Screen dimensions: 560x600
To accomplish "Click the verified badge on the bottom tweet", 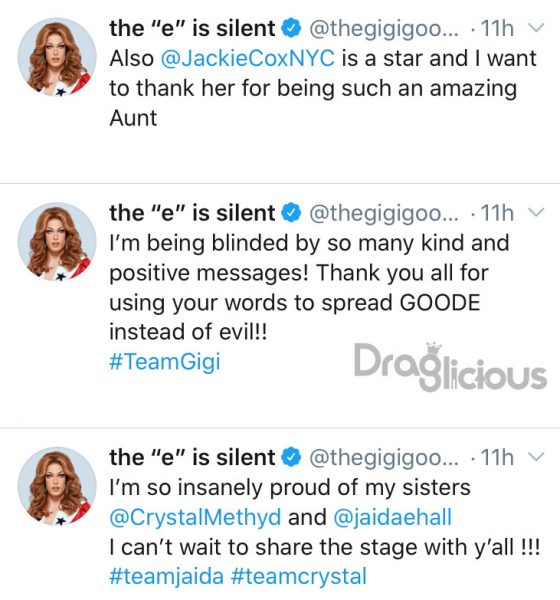I will pos(291,457).
